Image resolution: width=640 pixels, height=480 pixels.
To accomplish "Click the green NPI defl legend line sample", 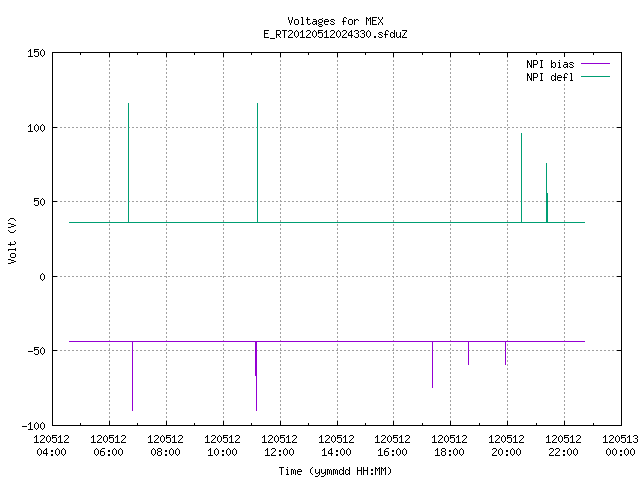I will tap(596, 76).
